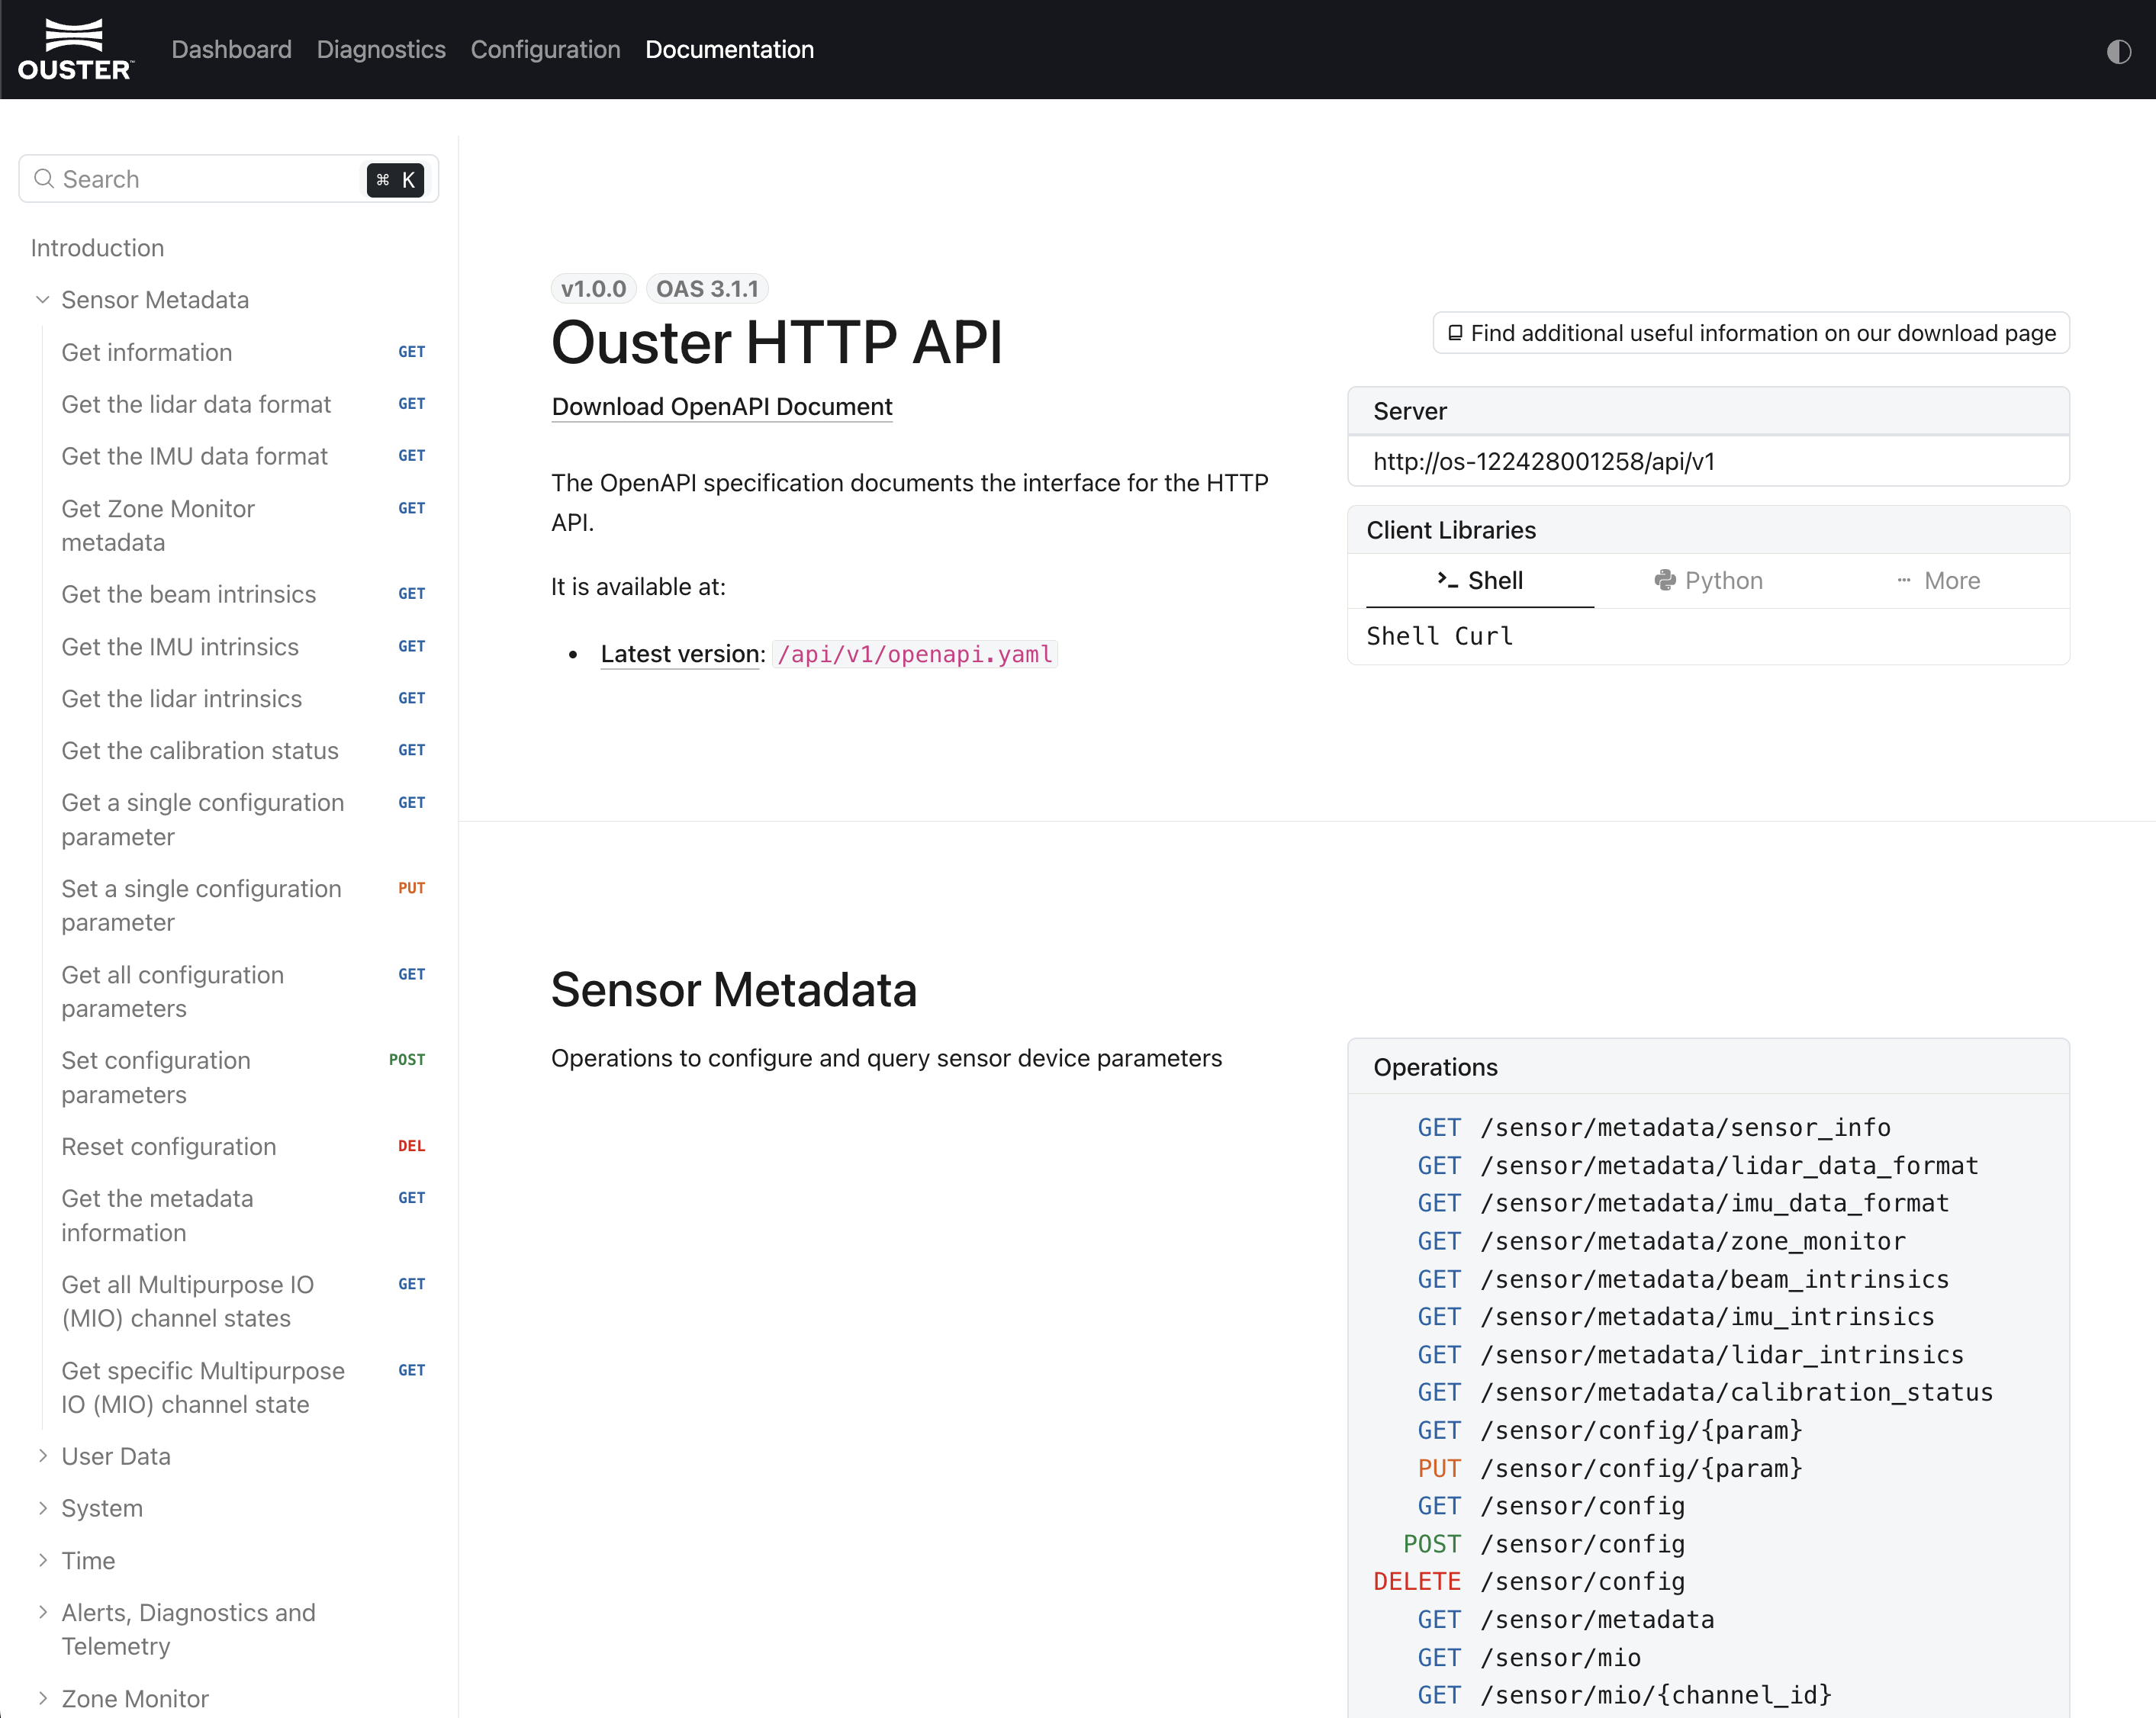
Task: Click the search magnifier icon
Action: point(44,179)
